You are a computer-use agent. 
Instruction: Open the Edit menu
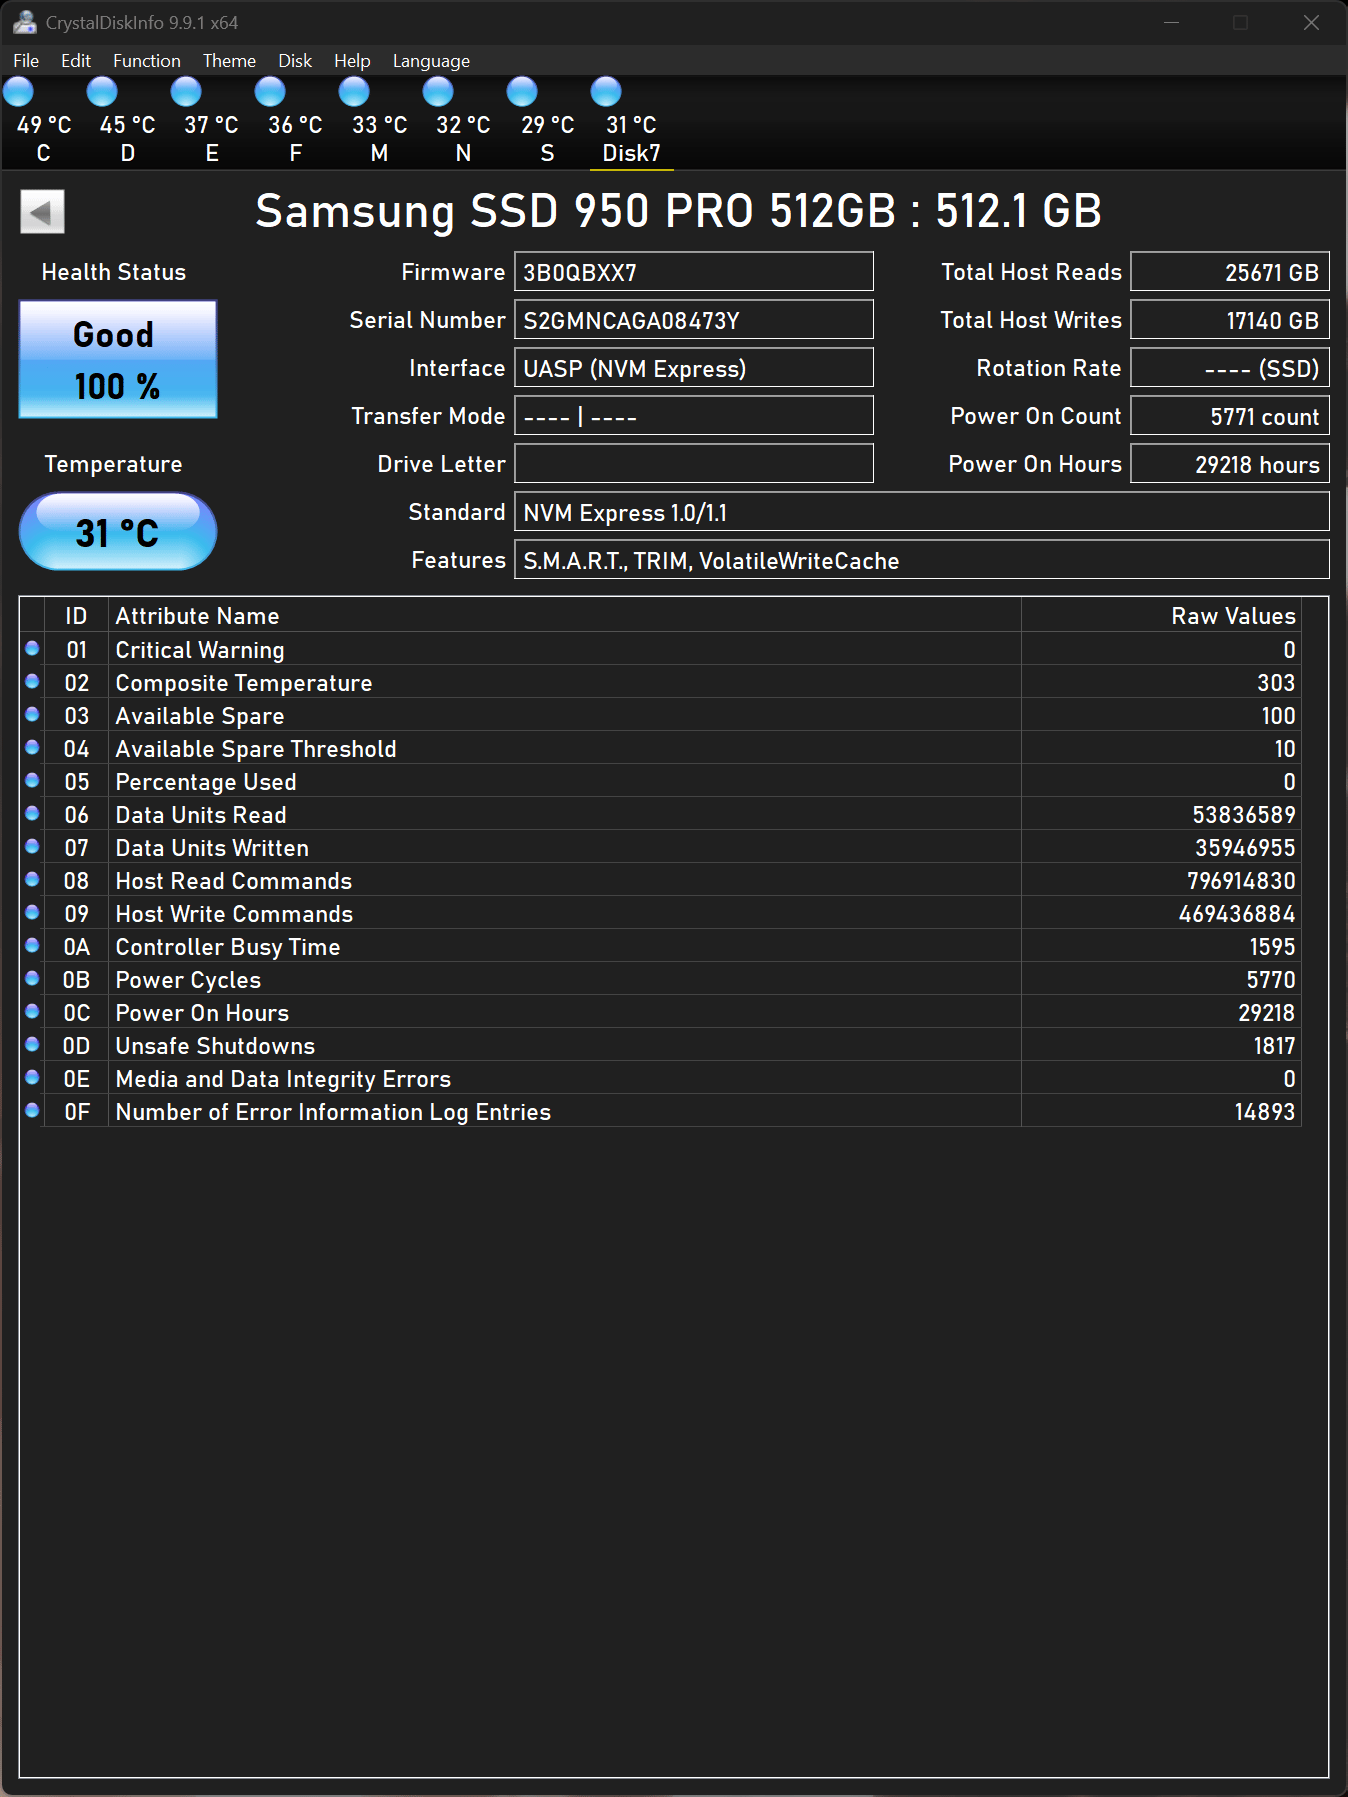click(x=76, y=61)
